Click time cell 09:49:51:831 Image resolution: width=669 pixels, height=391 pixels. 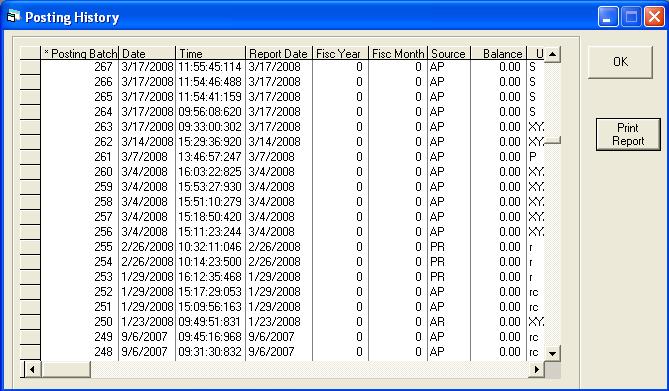point(210,322)
